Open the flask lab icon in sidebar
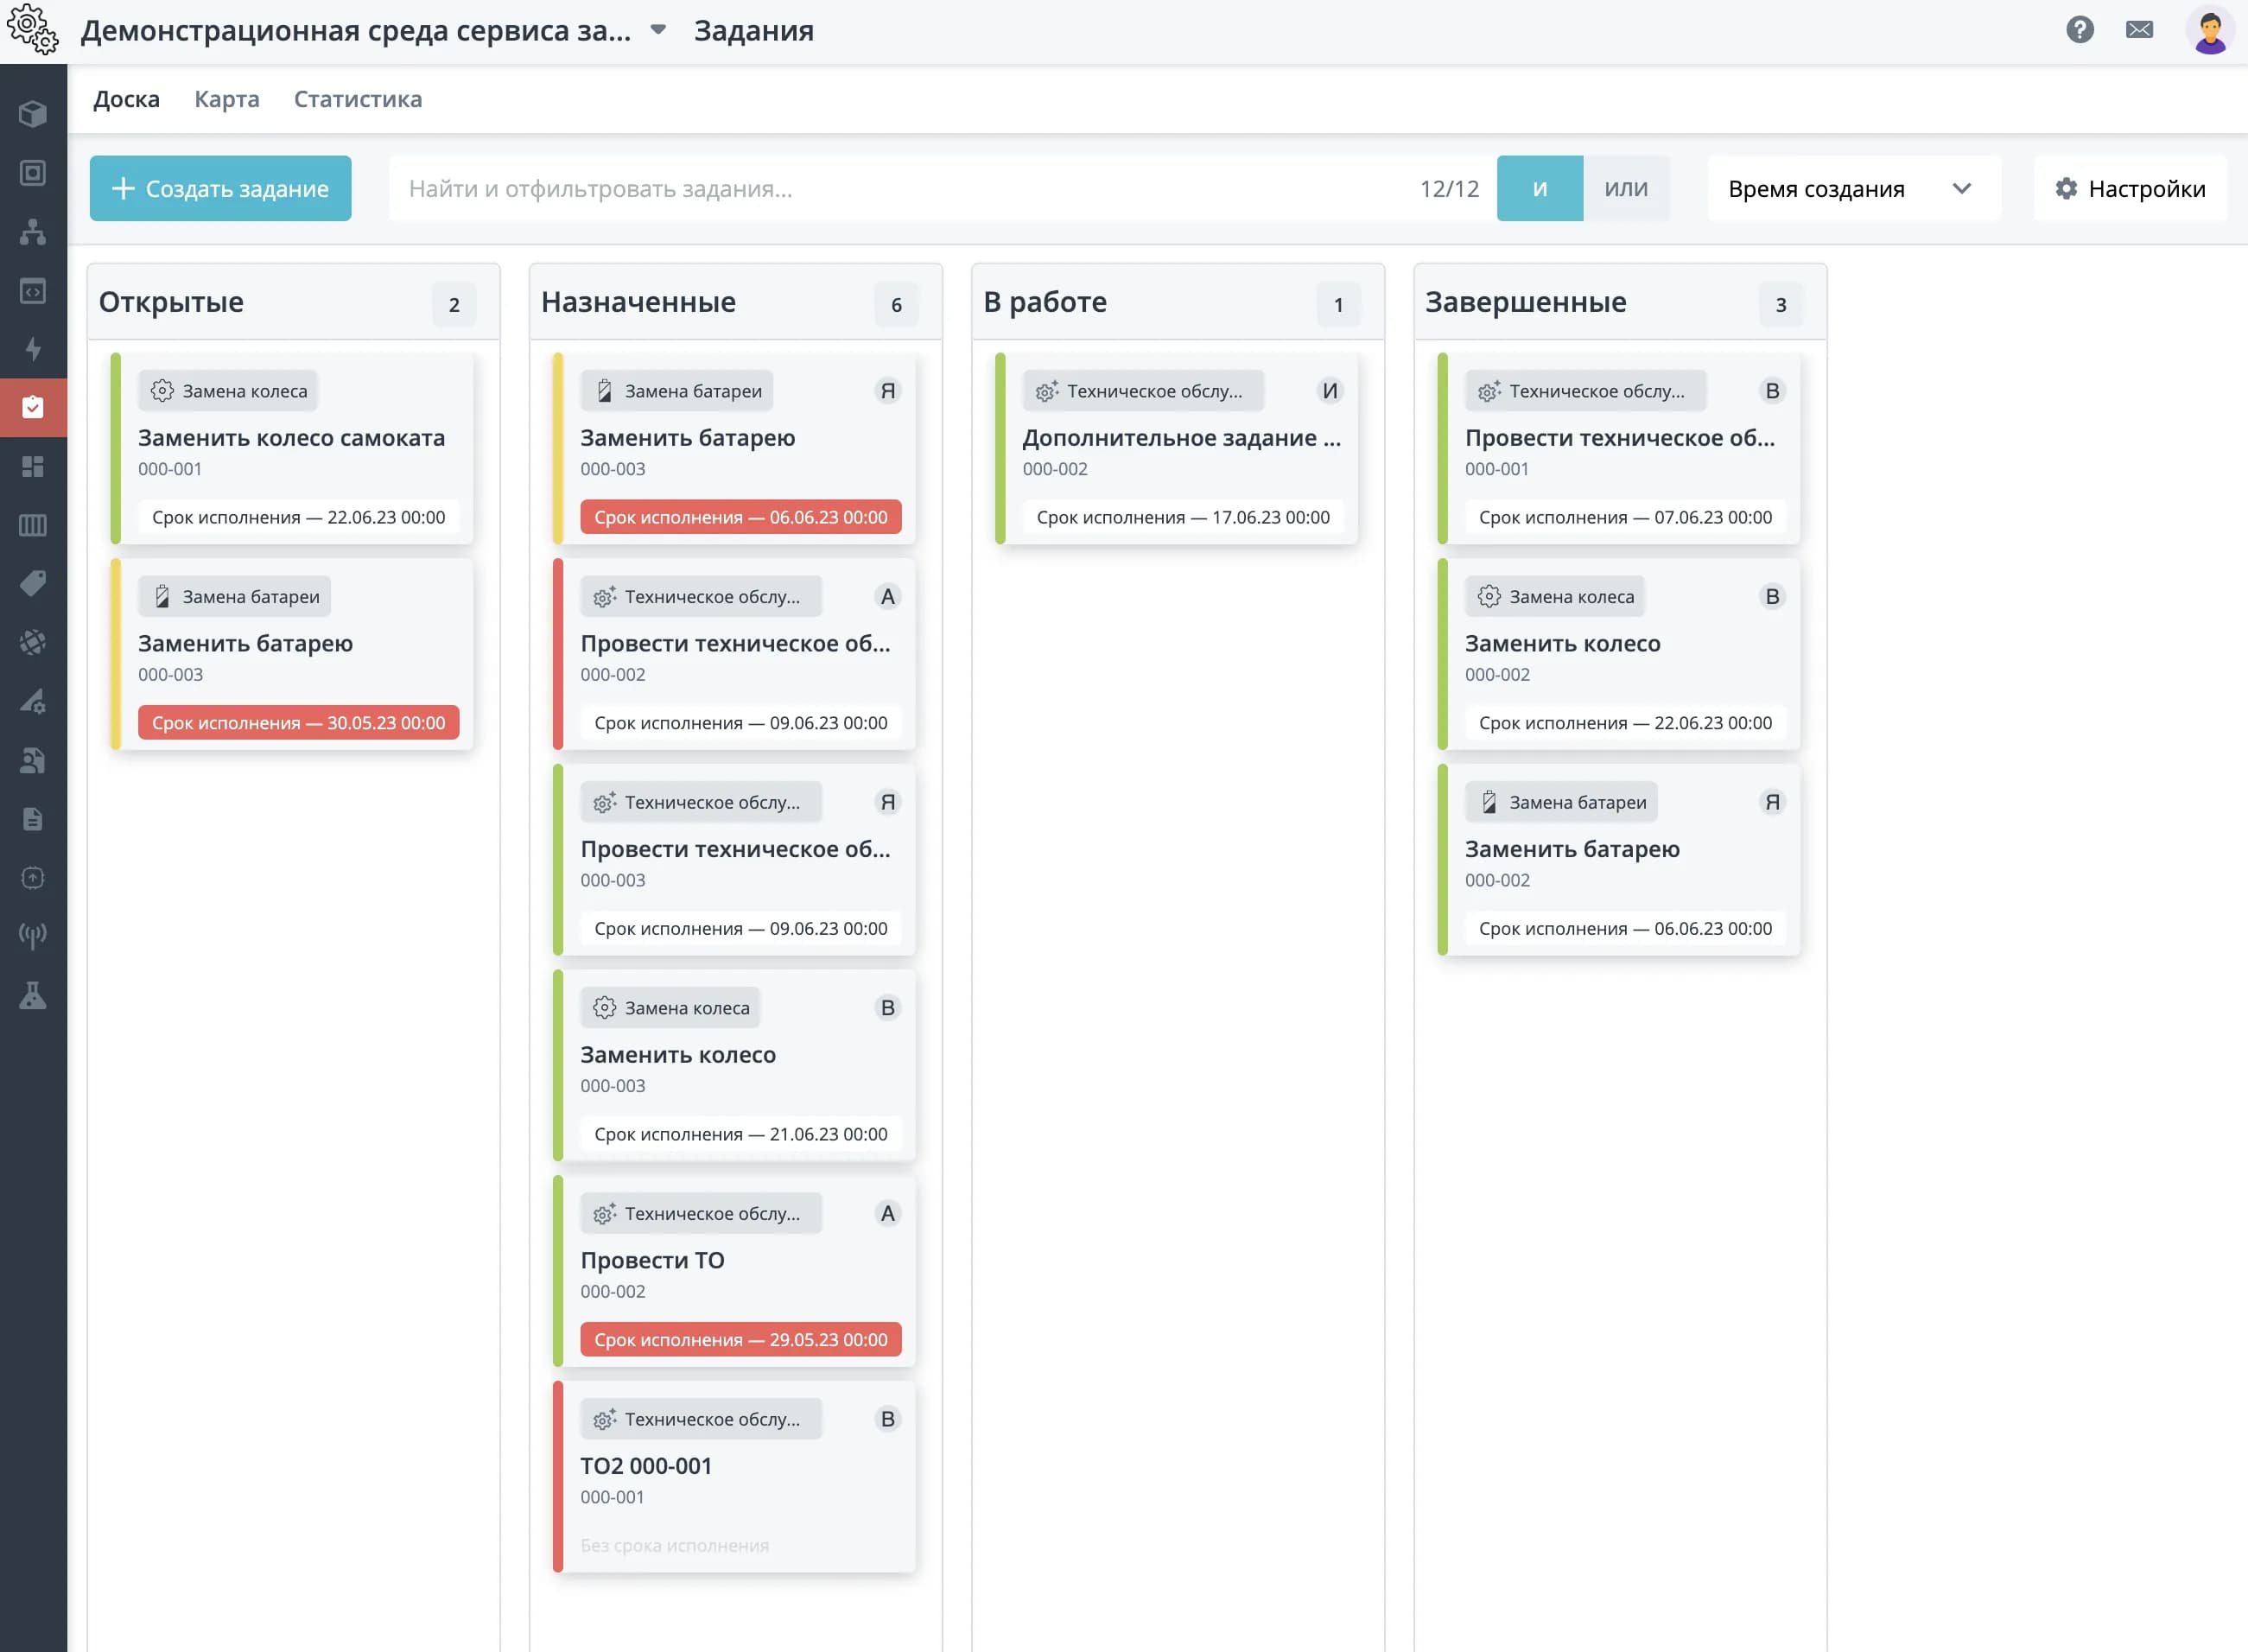The height and width of the screenshot is (1652, 2248). (33, 995)
